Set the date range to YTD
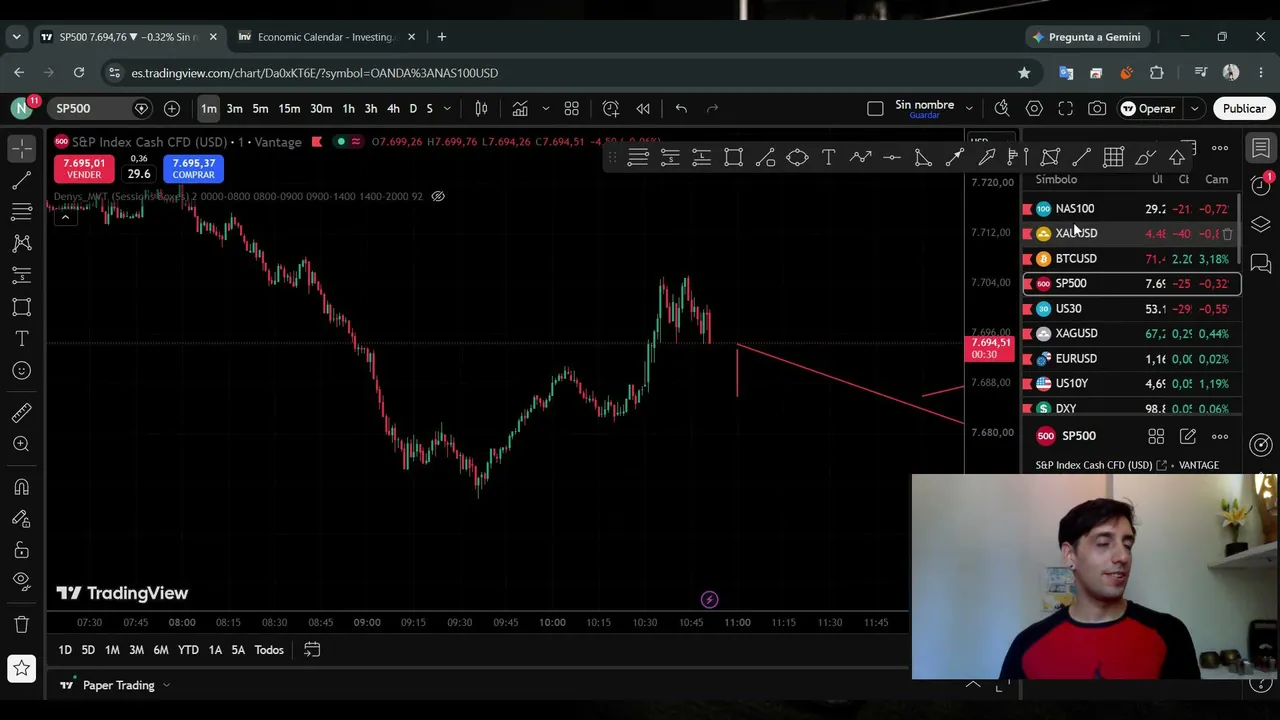The height and width of the screenshot is (720, 1280). (188, 650)
